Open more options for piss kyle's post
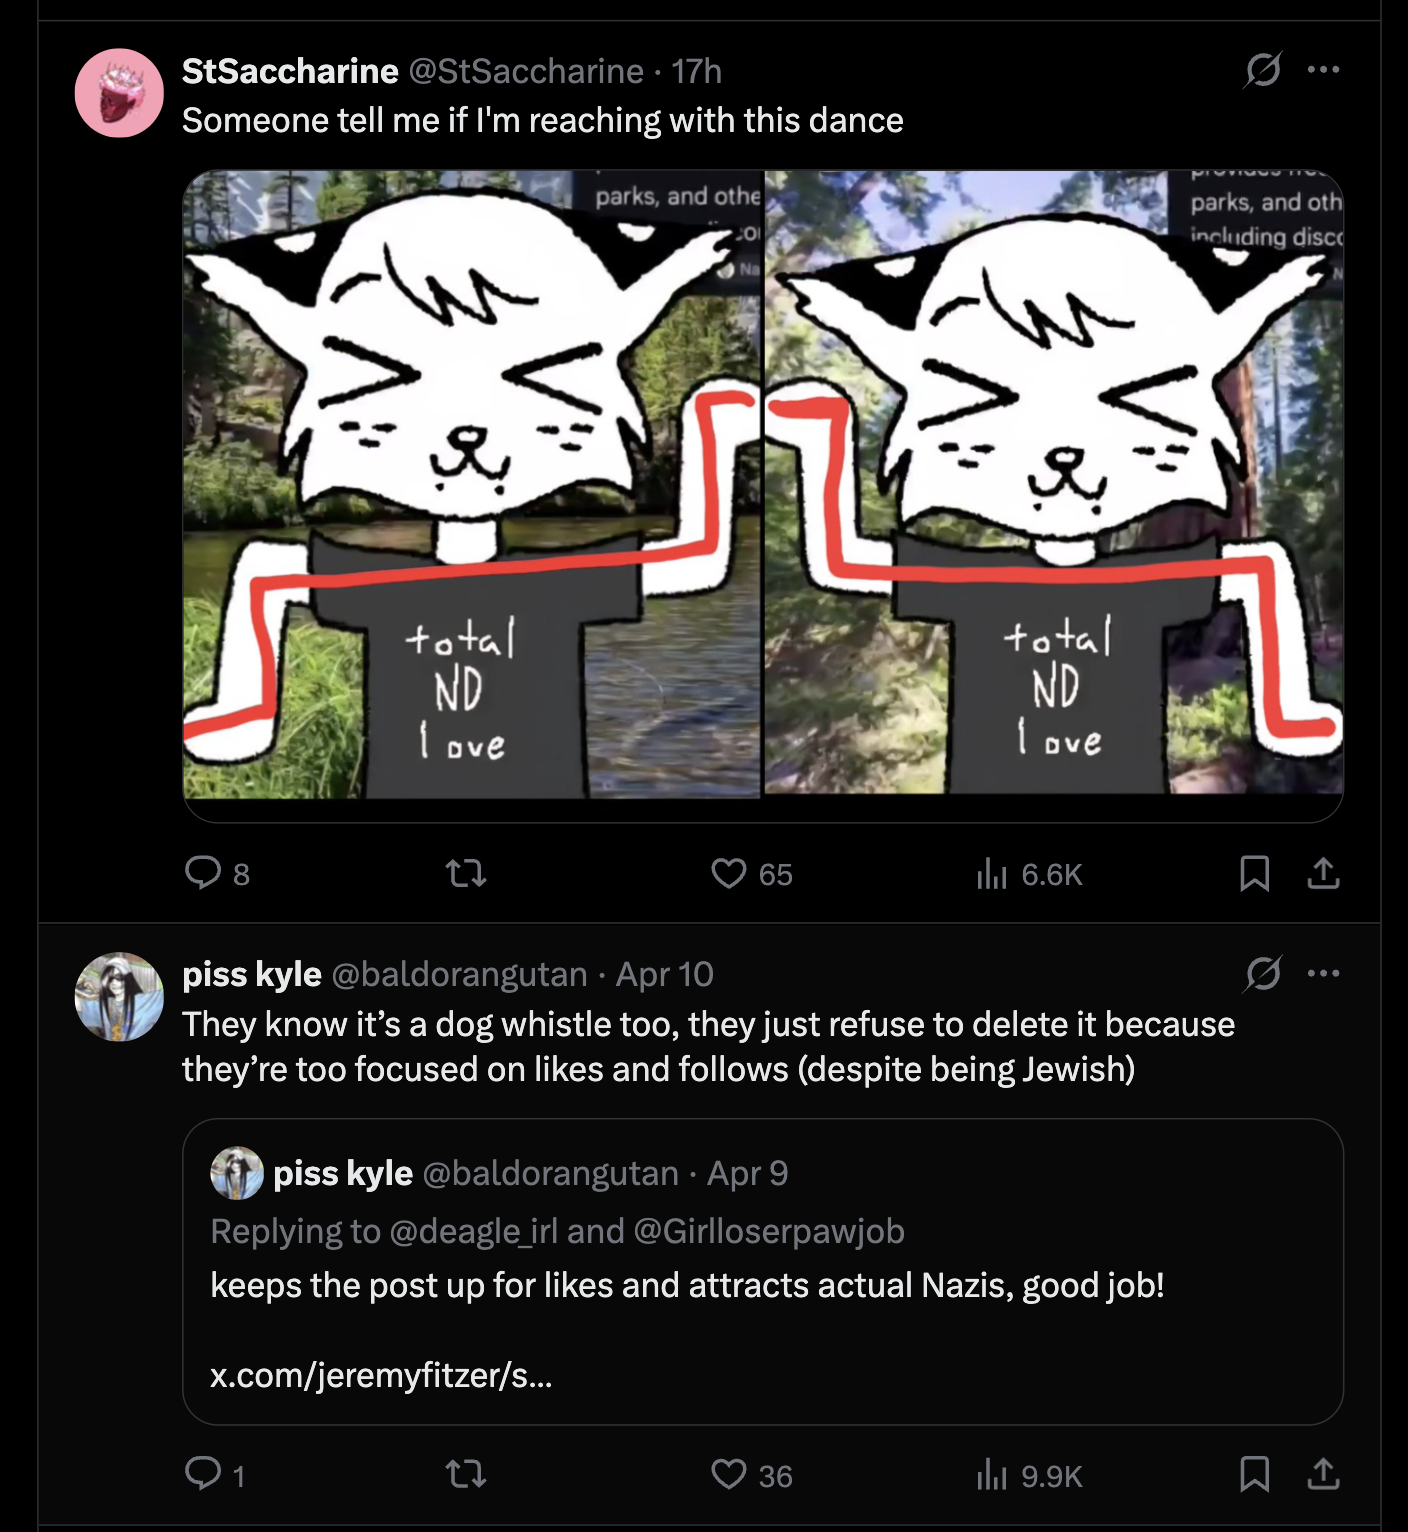The width and height of the screenshot is (1408, 1532). pyautogui.click(x=1323, y=973)
